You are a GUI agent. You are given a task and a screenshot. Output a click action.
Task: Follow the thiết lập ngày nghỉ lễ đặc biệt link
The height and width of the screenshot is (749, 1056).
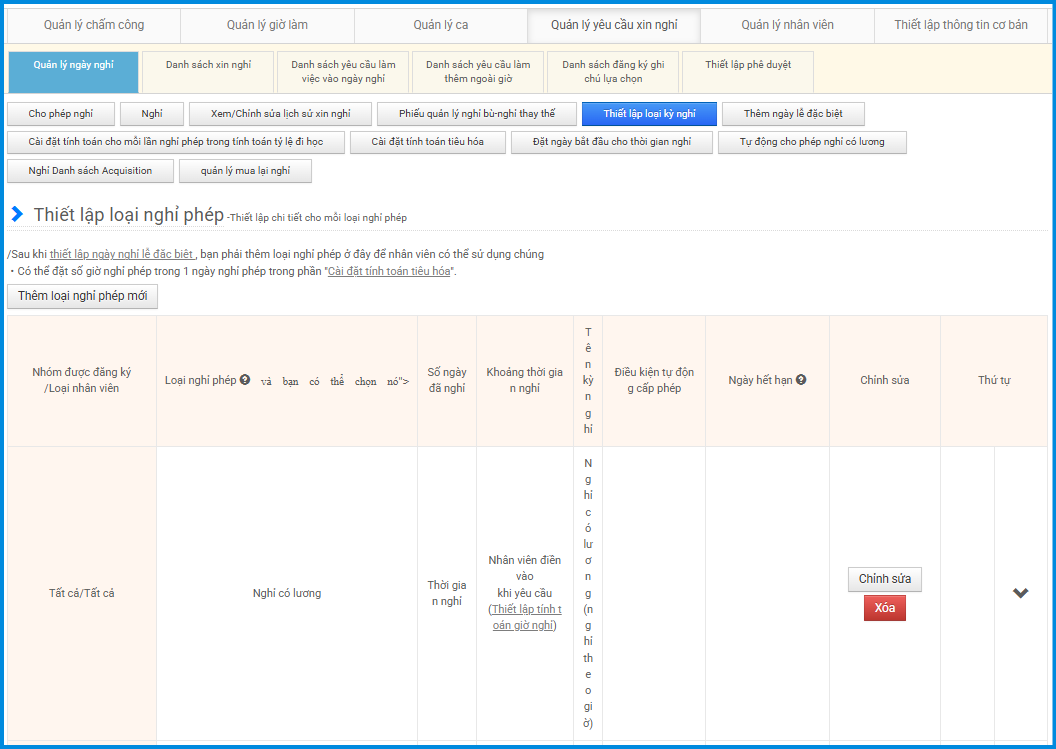click(122, 254)
